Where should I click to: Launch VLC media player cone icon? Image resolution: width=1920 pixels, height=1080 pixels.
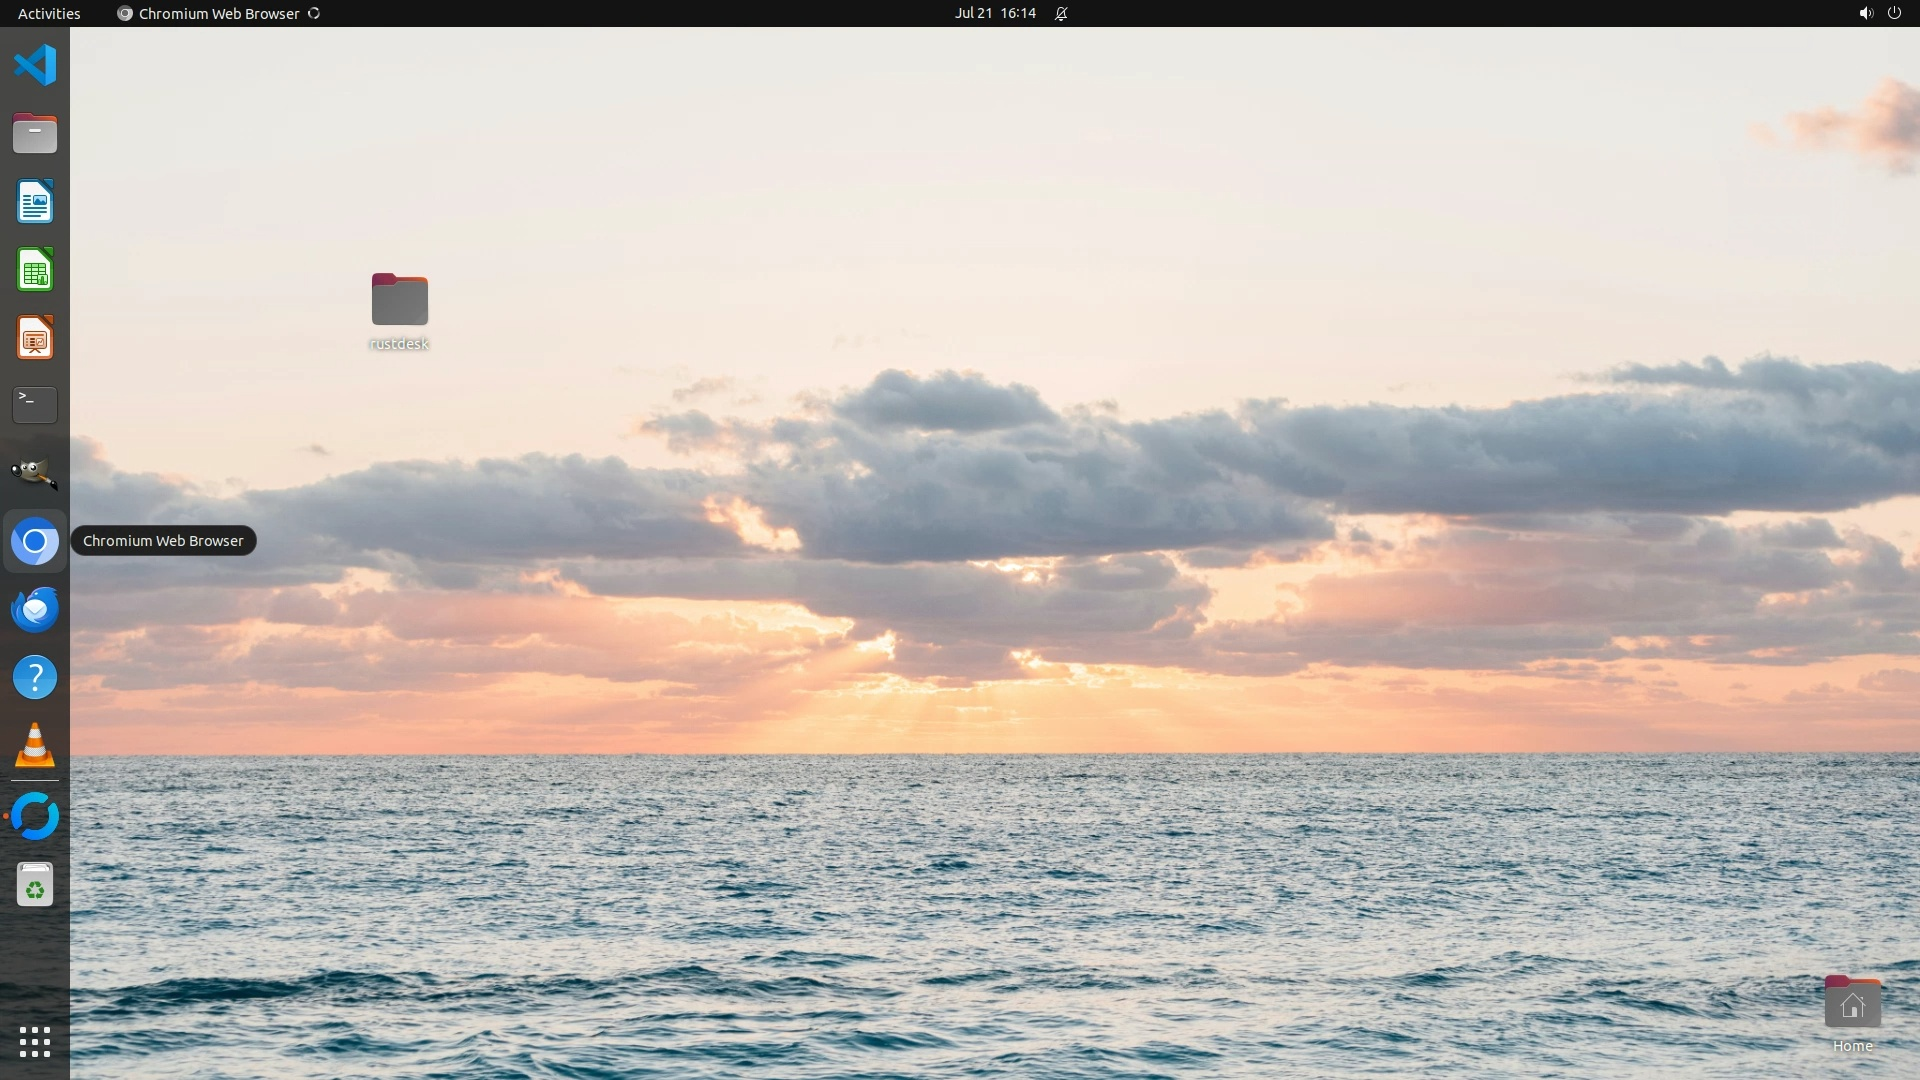pyautogui.click(x=35, y=746)
